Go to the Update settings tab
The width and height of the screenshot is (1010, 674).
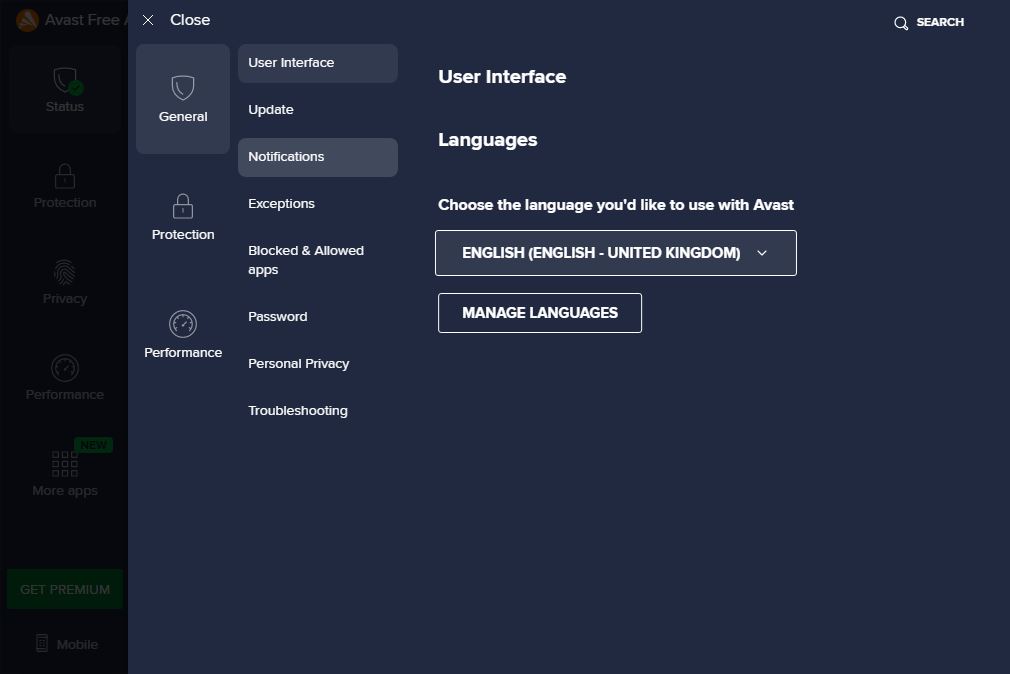pos(318,110)
